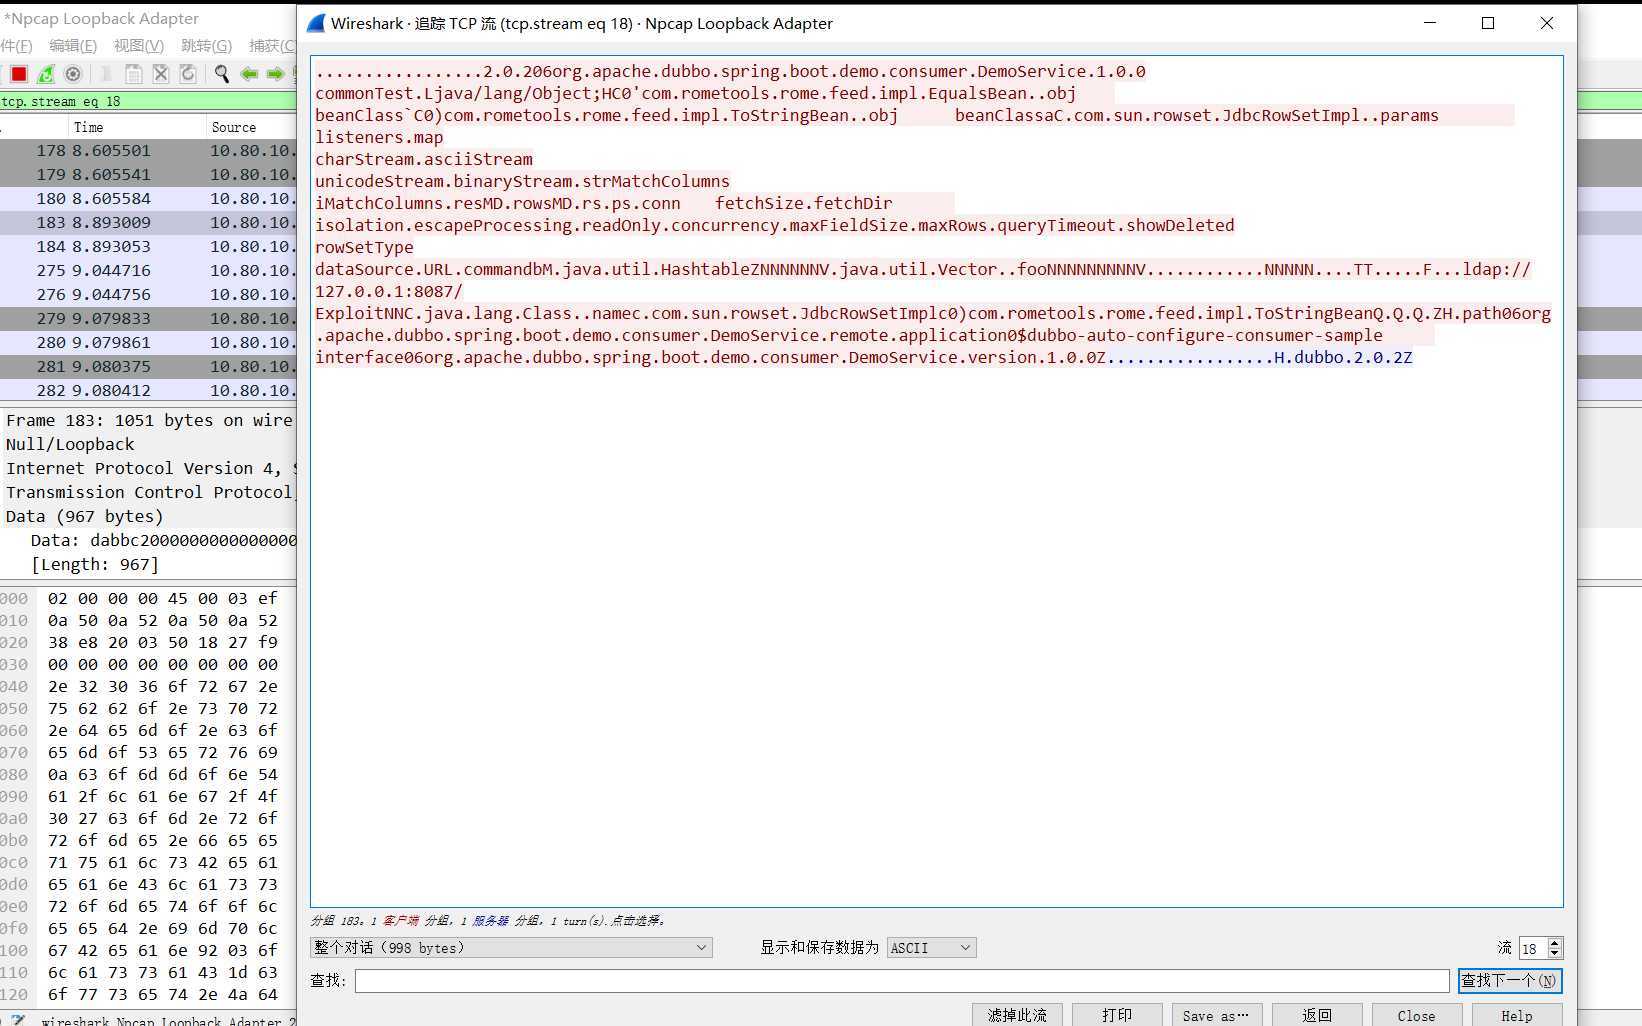This screenshot has width=1642, height=1026.
Task: Click the Close button in dialog
Action: click(x=1416, y=1015)
